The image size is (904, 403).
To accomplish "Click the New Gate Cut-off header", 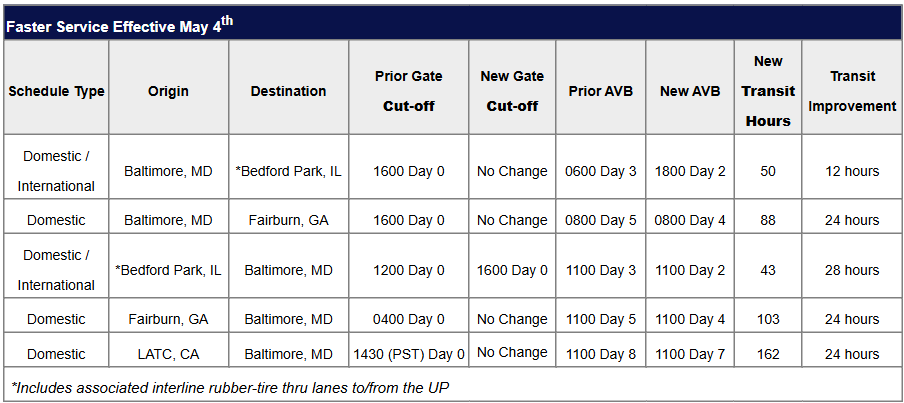I will (x=512, y=91).
